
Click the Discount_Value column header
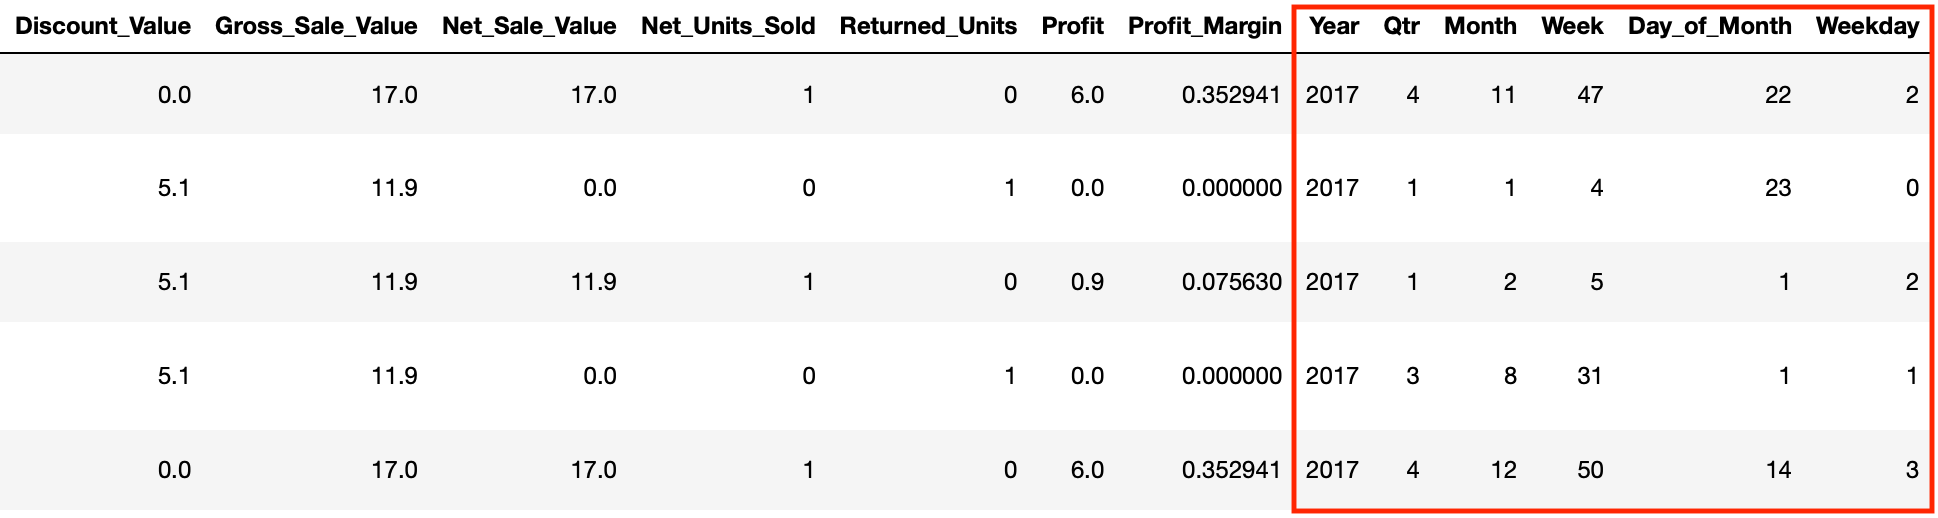(103, 26)
